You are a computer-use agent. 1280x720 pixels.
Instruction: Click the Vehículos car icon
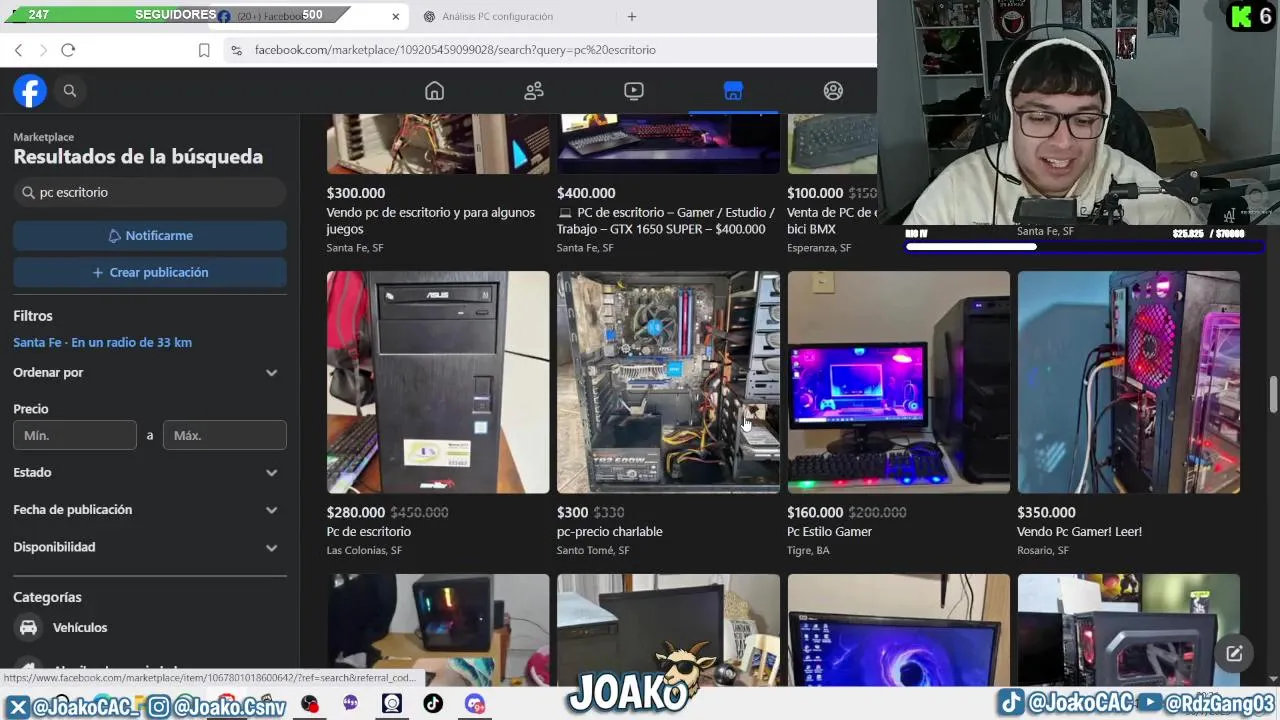click(29, 628)
